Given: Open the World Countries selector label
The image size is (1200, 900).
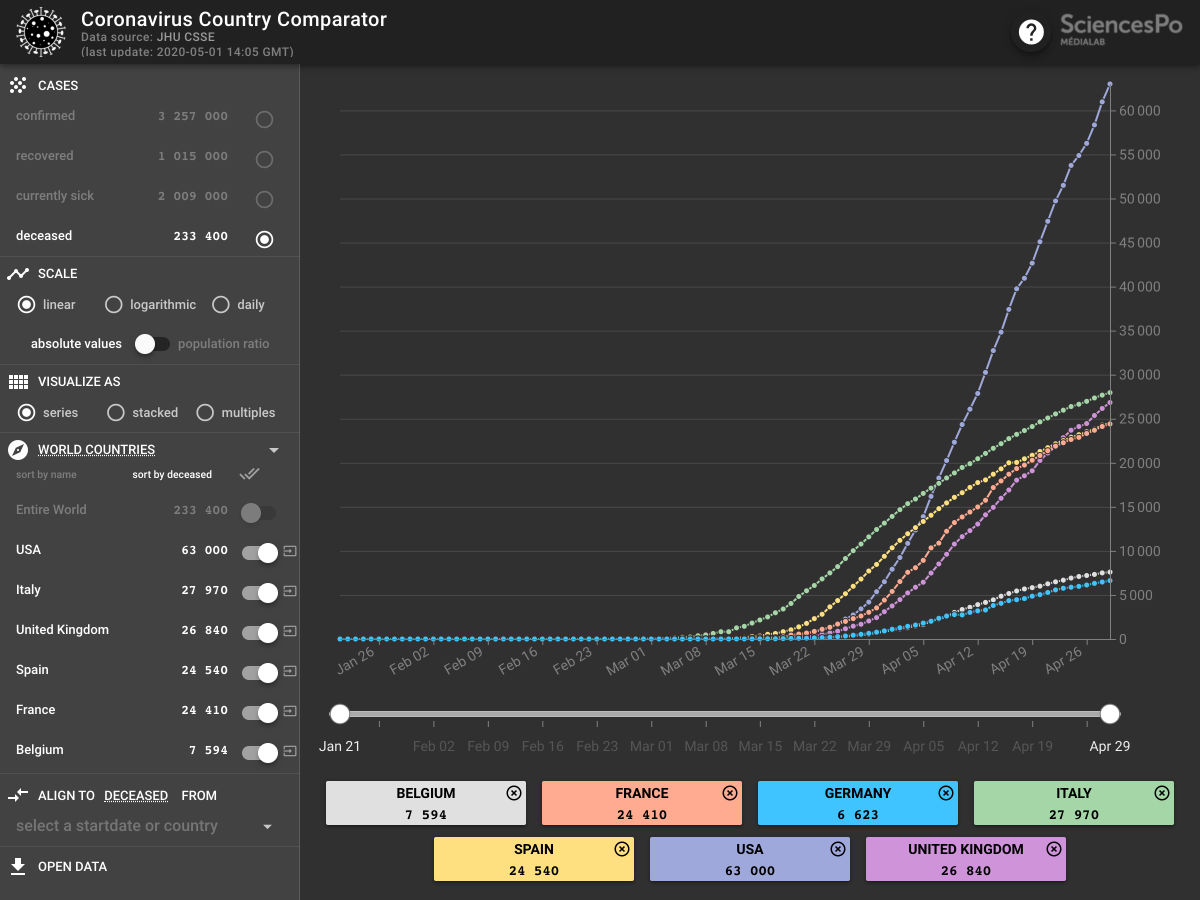Looking at the screenshot, I should pos(96,450).
